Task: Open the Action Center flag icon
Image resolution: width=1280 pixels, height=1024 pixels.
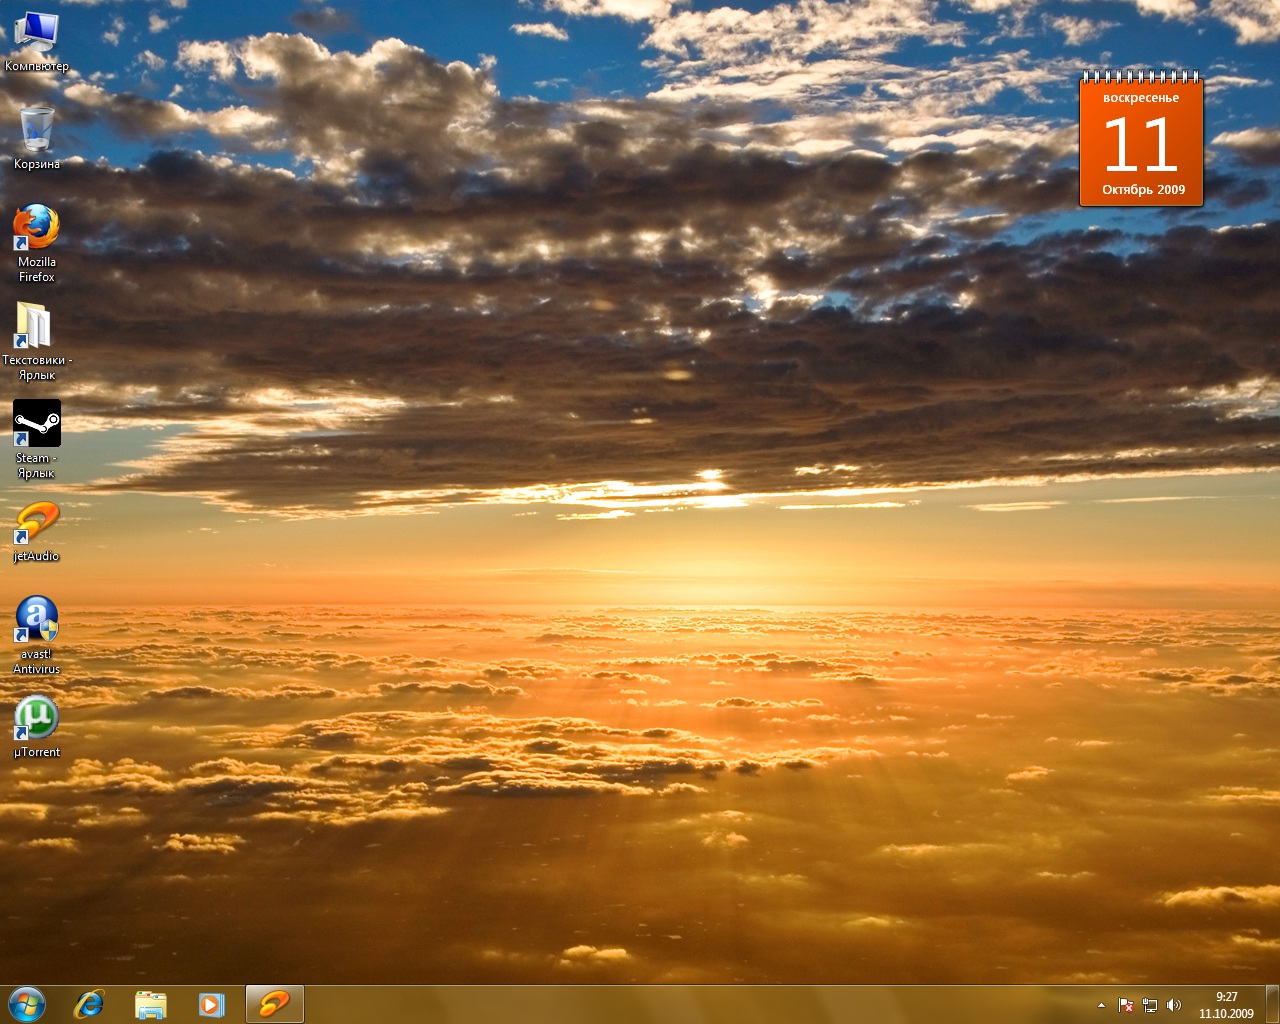Action: tap(1125, 1005)
